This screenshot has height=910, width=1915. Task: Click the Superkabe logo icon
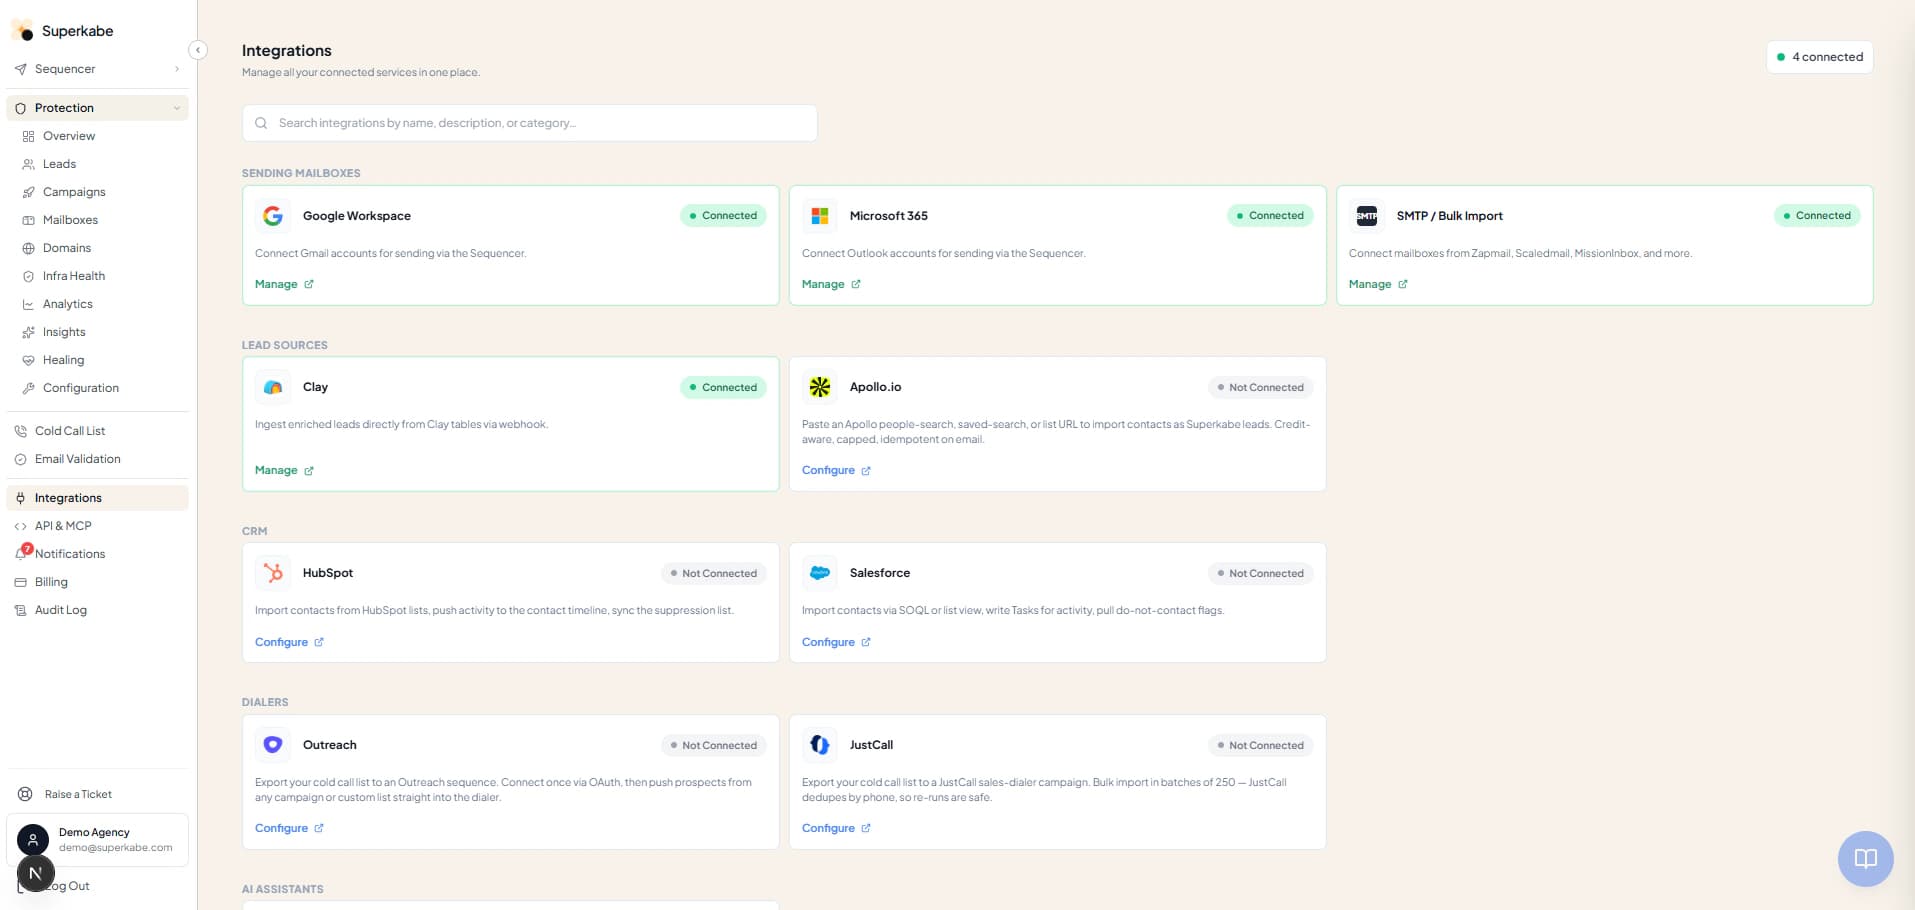click(22, 30)
